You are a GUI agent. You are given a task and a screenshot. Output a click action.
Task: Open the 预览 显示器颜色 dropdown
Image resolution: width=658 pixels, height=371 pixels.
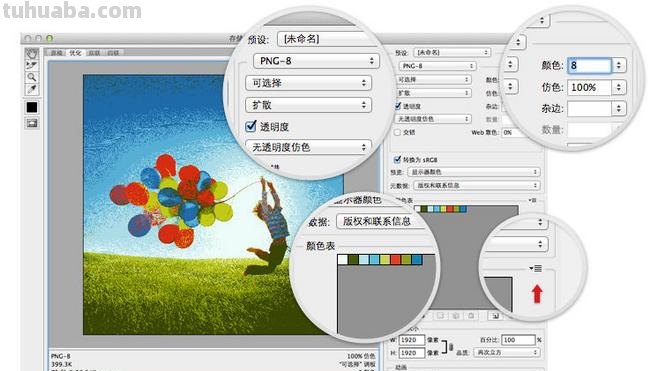[x=474, y=172]
